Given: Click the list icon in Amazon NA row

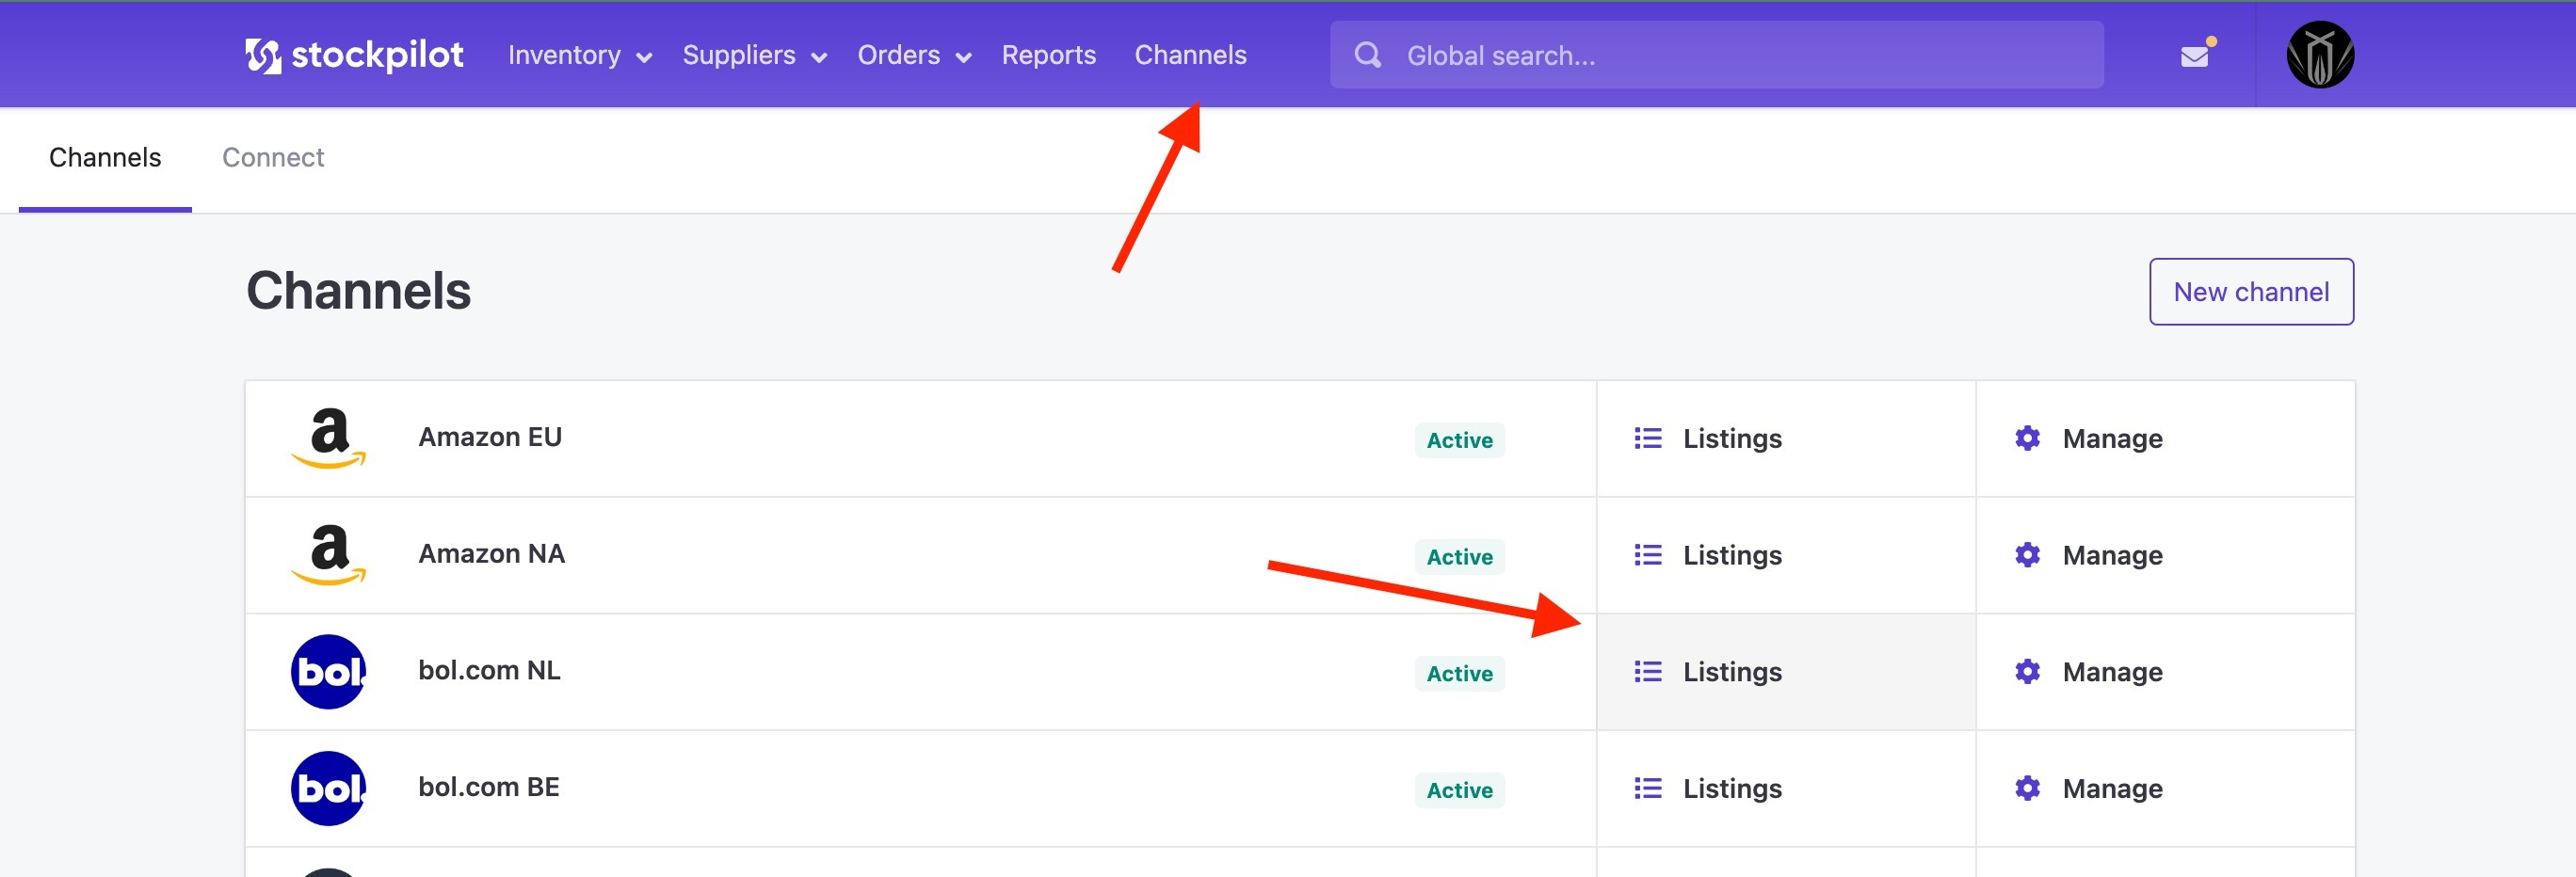Looking at the screenshot, I should [x=1648, y=555].
